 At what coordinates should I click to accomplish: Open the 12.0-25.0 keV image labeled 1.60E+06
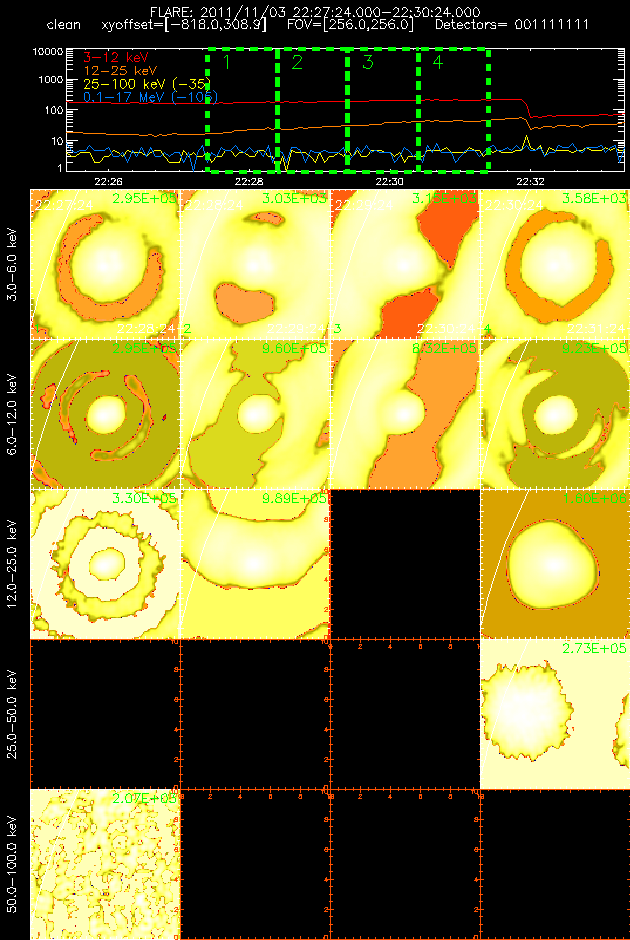(555, 564)
